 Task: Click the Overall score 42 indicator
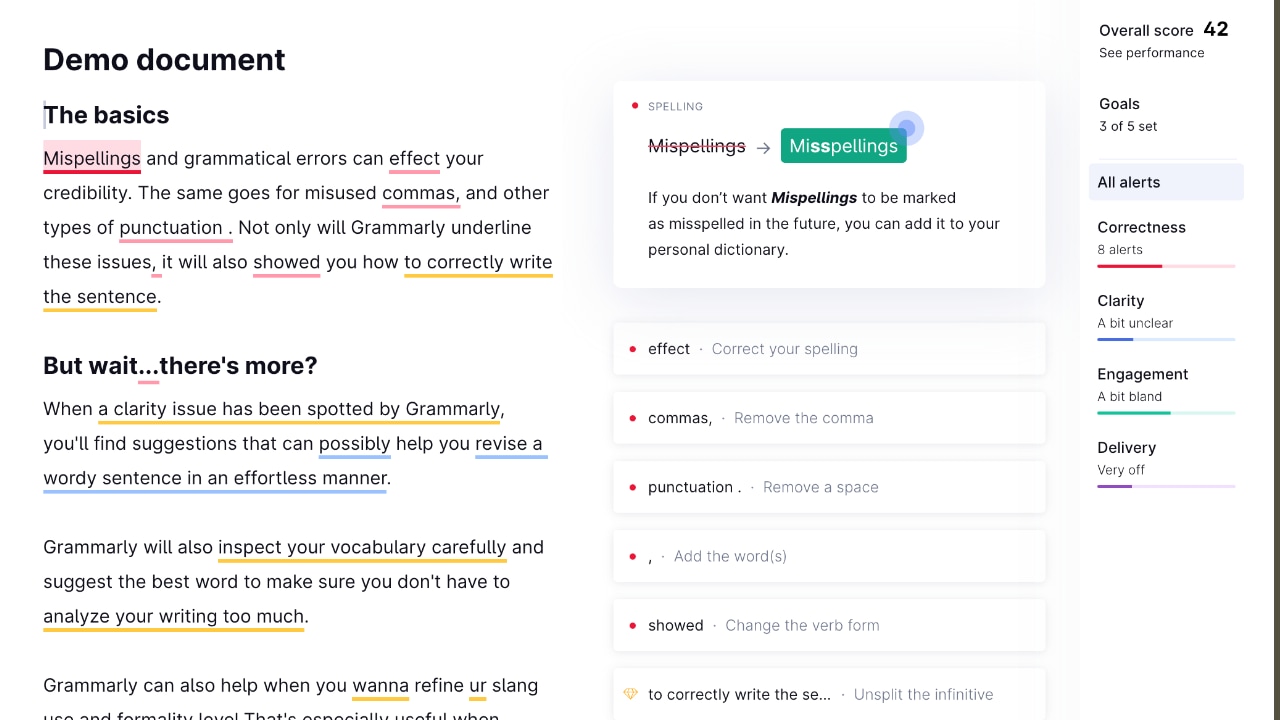(1164, 30)
